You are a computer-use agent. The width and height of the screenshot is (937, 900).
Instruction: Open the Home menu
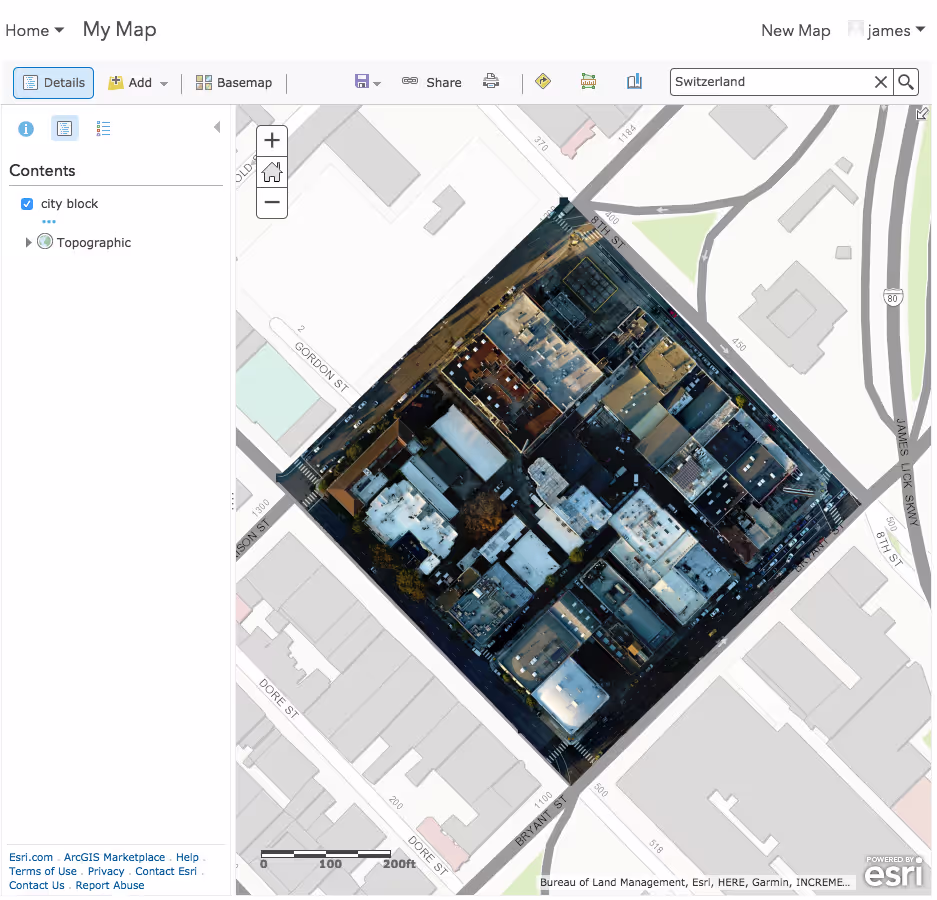coord(34,30)
